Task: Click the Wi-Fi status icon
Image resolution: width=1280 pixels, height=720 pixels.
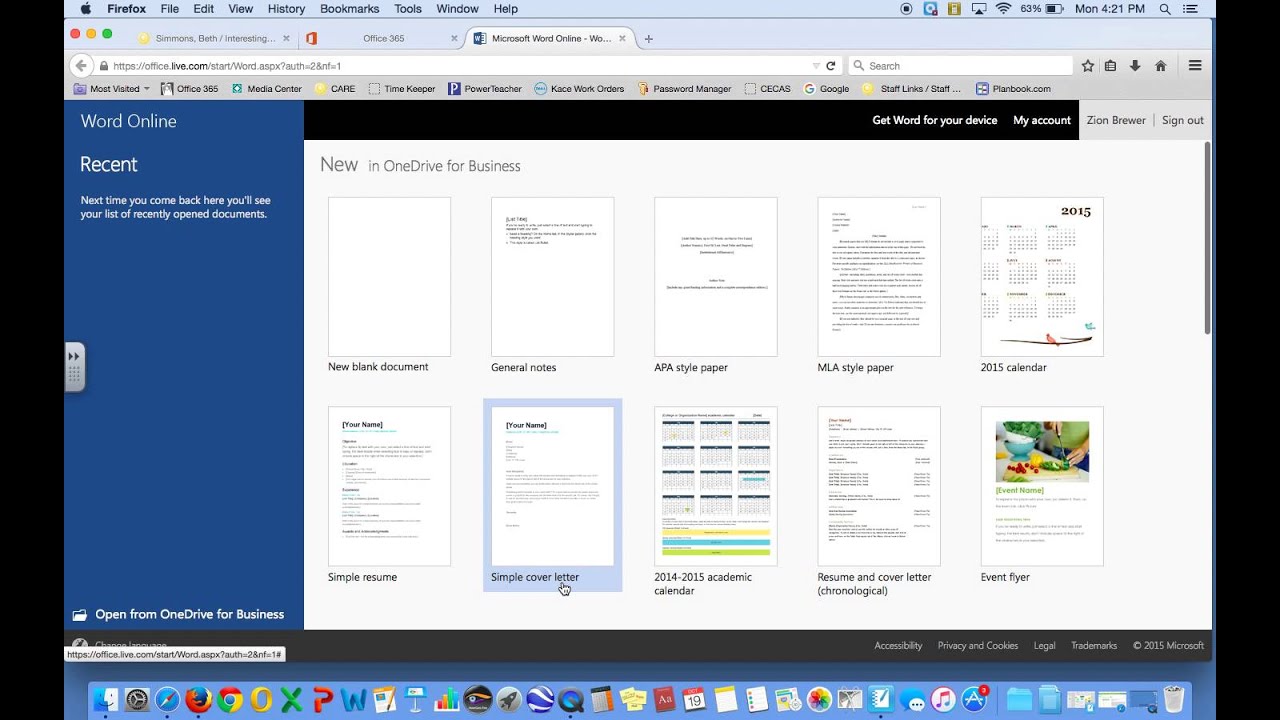Action: [1003, 9]
